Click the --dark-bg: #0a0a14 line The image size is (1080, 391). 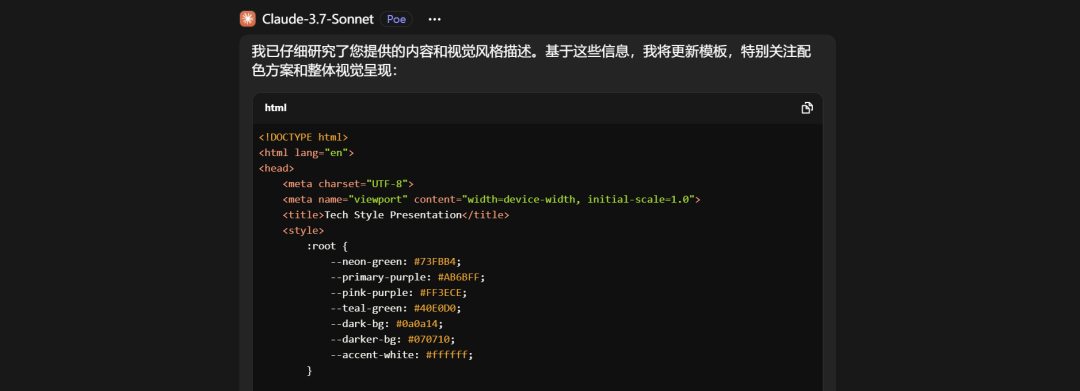pos(387,324)
